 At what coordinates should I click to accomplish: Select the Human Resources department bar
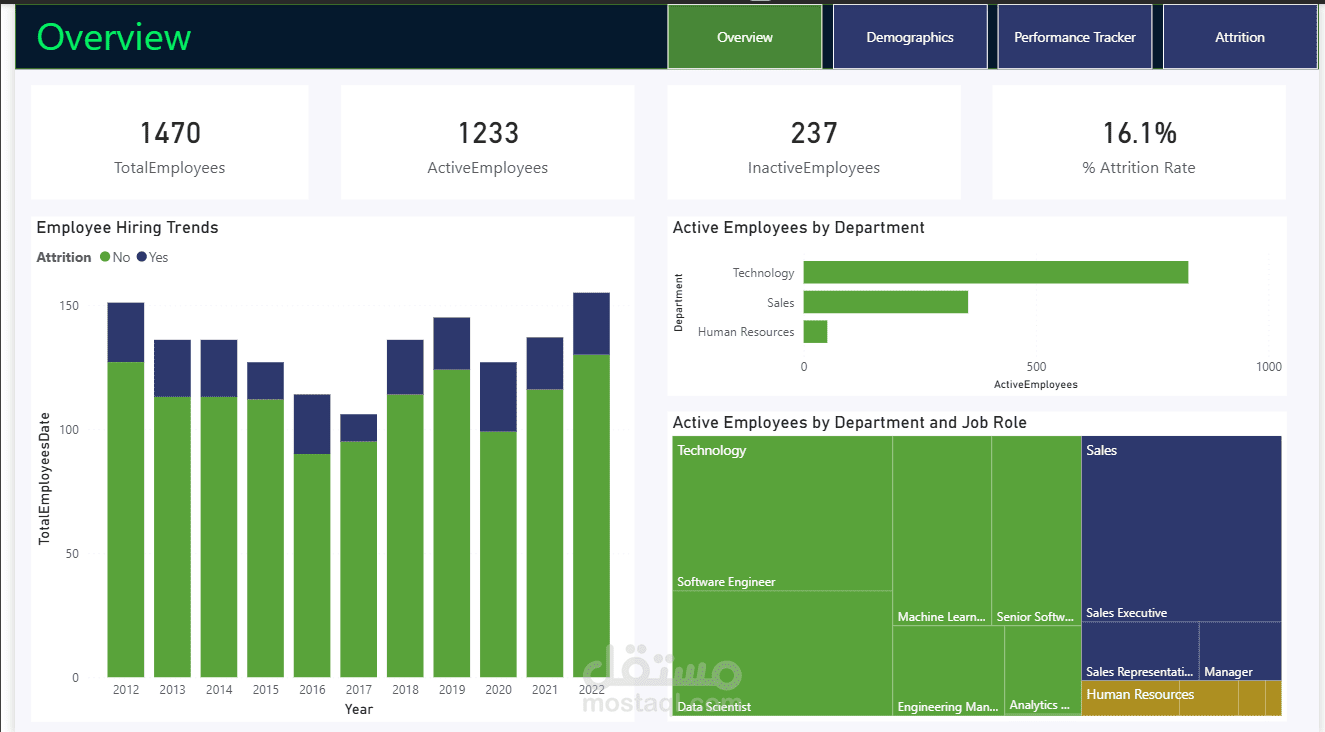tap(815, 332)
